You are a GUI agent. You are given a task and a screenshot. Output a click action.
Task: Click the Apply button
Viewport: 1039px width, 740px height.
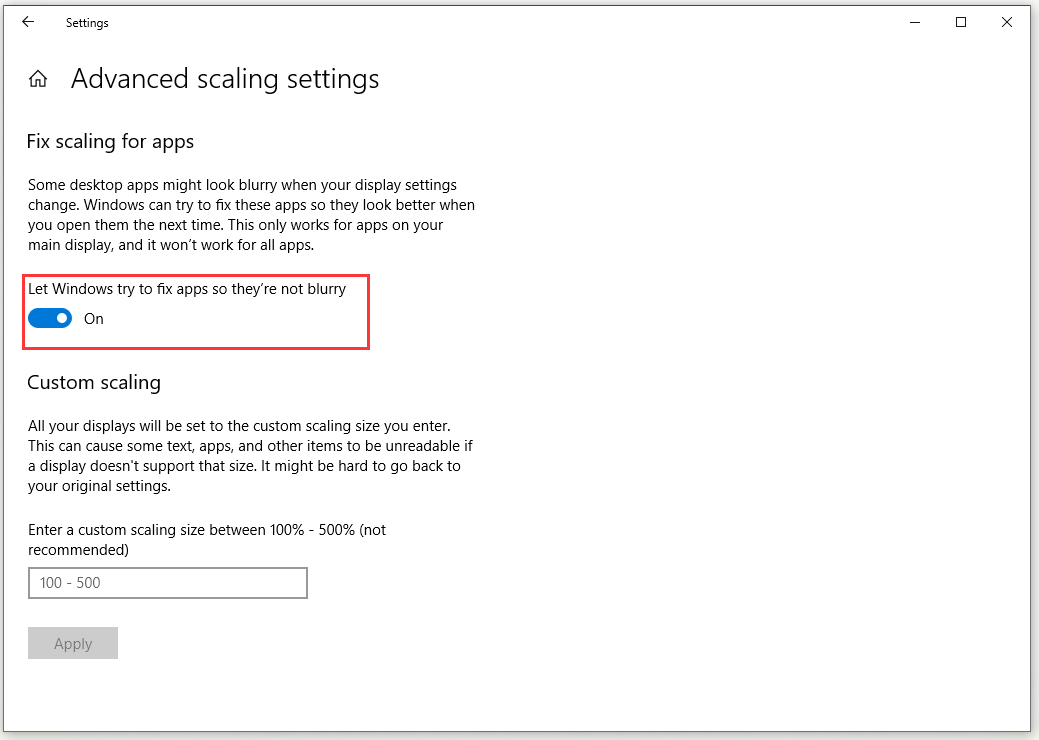tap(72, 643)
